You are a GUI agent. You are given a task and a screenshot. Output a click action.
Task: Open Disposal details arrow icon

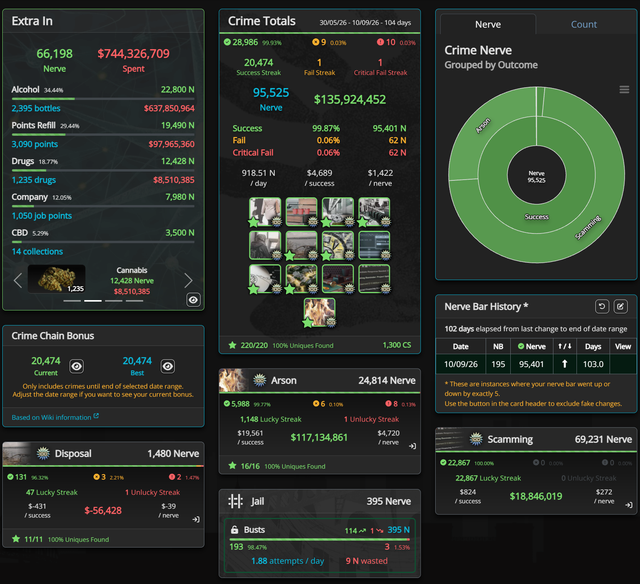coord(196,520)
